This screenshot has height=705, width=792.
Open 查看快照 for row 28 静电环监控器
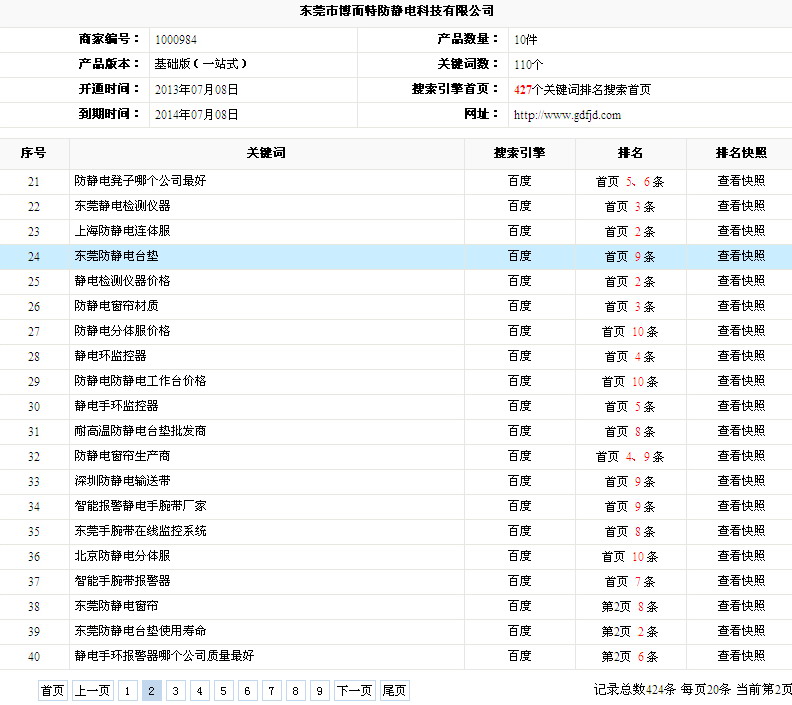pyautogui.click(x=741, y=356)
